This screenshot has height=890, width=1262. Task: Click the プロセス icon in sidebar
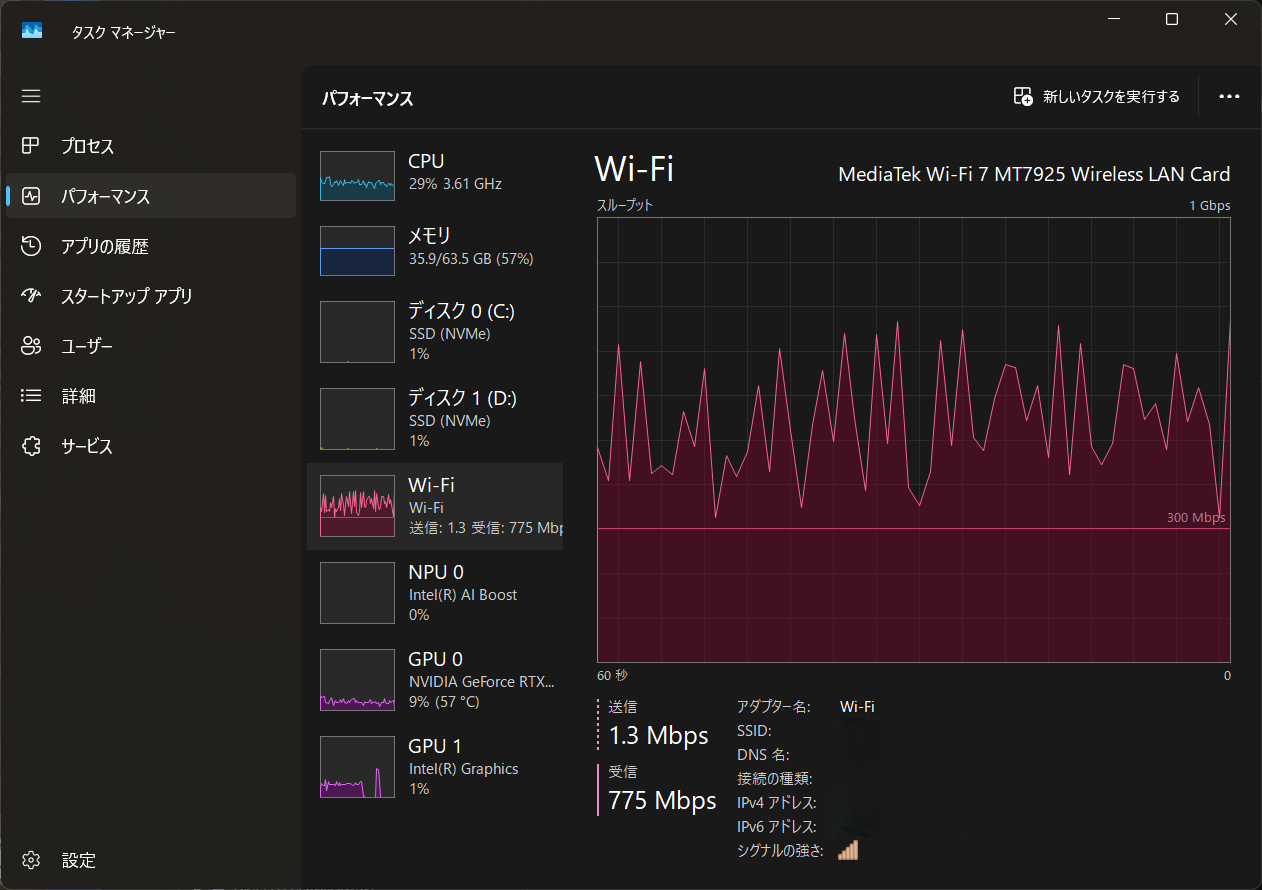(31, 146)
